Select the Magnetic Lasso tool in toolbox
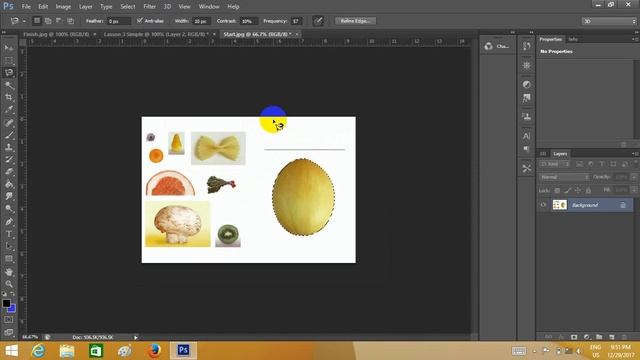The width and height of the screenshot is (640, 360). (x=9, y=73)
